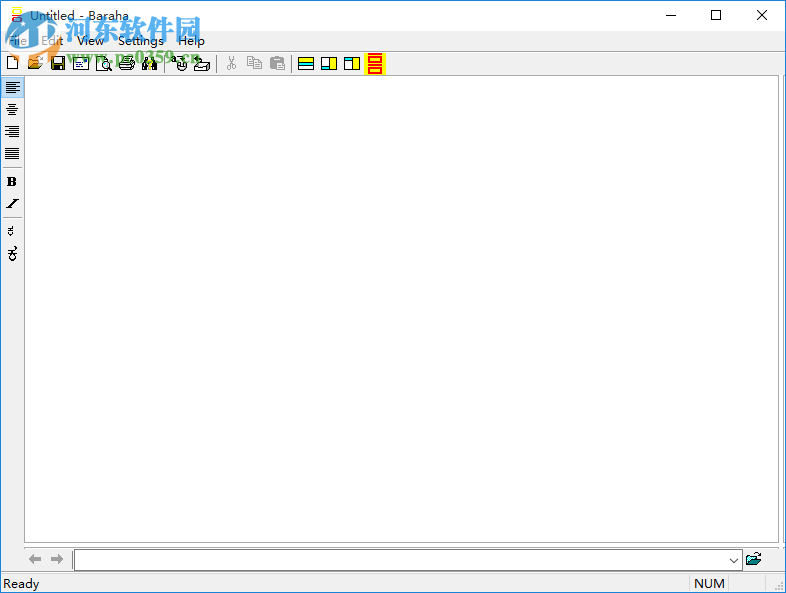This screenshot has height=593, width=786.
Task: Select the layout with yellow right pane, cyan bottom
Action: click(329, 63)
